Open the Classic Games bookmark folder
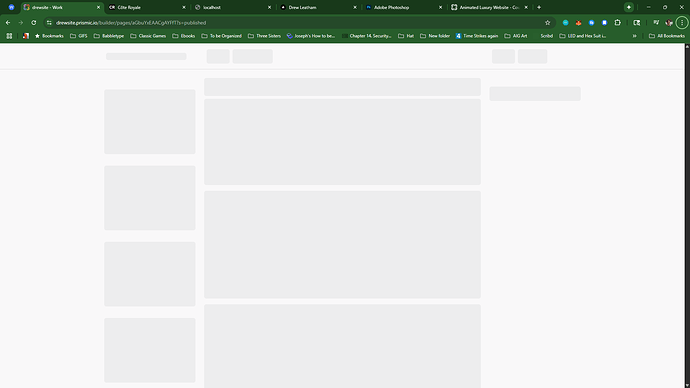This screenshot has height=388, width=690. pyautogui.click(x=148, y=36)
